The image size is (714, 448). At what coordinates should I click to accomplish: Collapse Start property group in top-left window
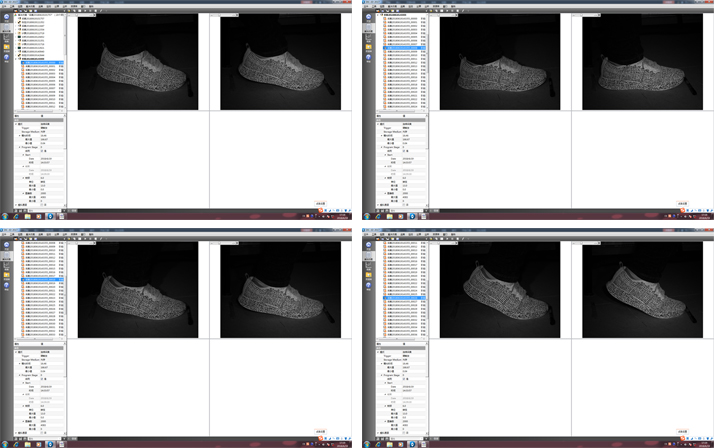[21, 155]
